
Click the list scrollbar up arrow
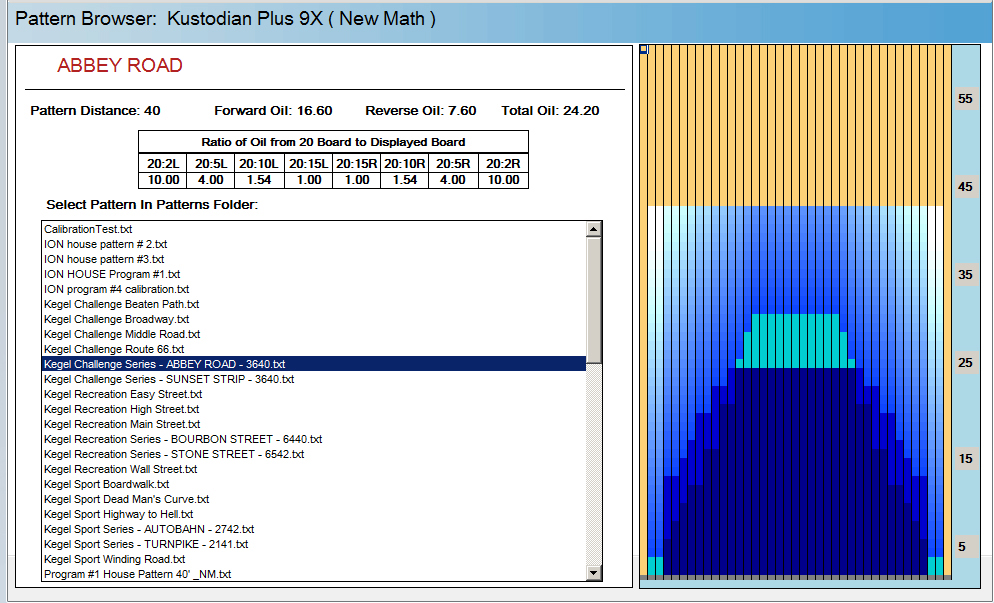[x=594, y=229]
